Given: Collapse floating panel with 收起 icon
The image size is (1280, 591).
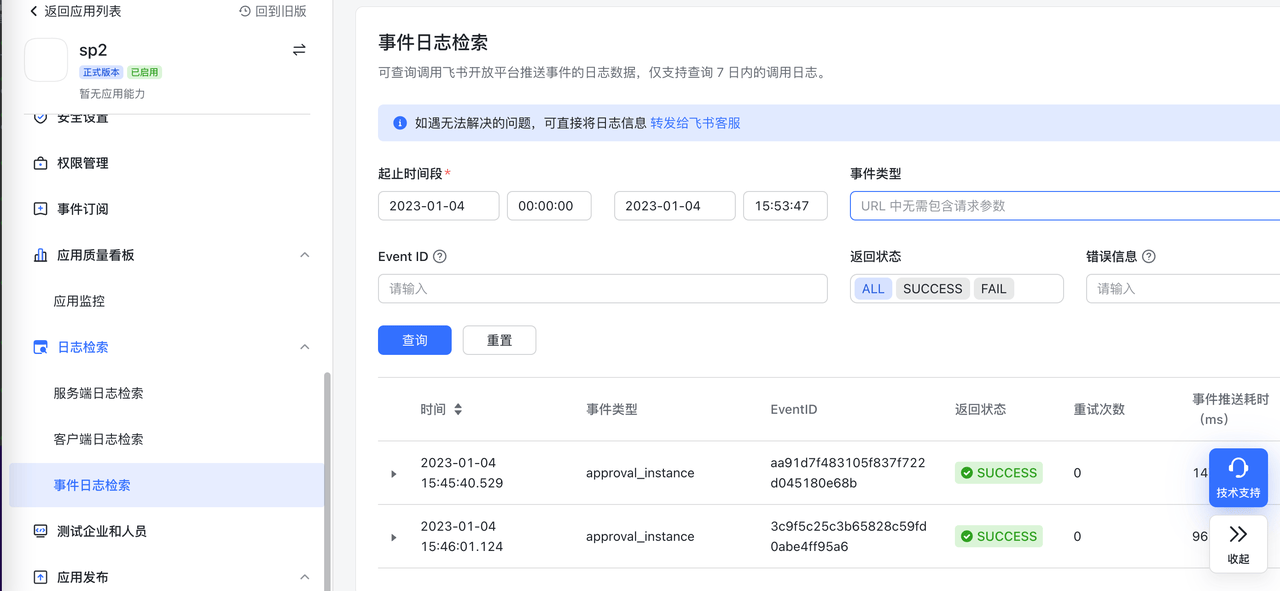Looking at the screenshot, I should (1238, 535).
